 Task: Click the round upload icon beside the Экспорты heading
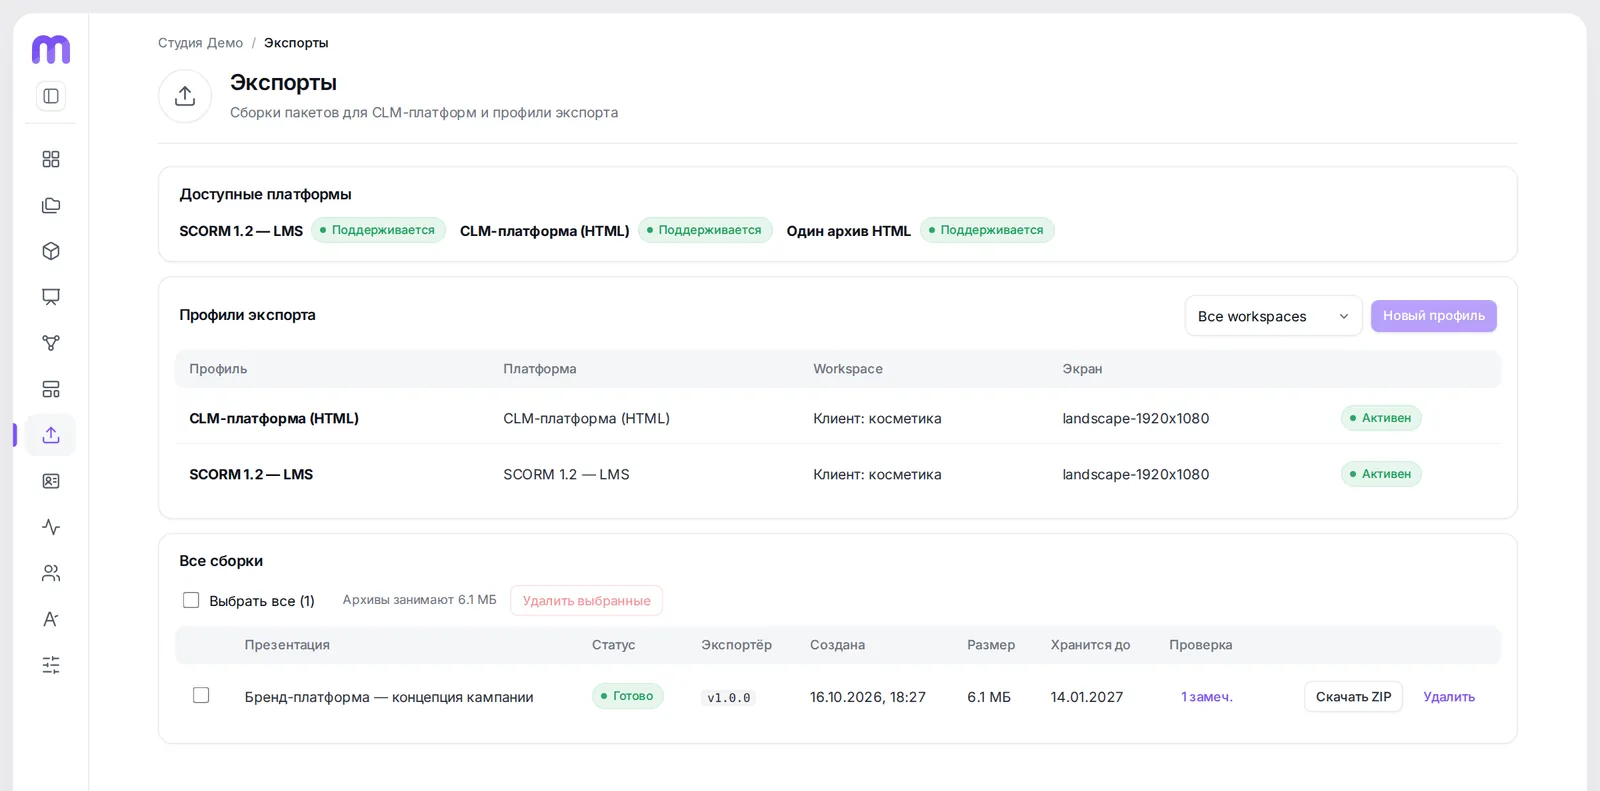(185, 96)
